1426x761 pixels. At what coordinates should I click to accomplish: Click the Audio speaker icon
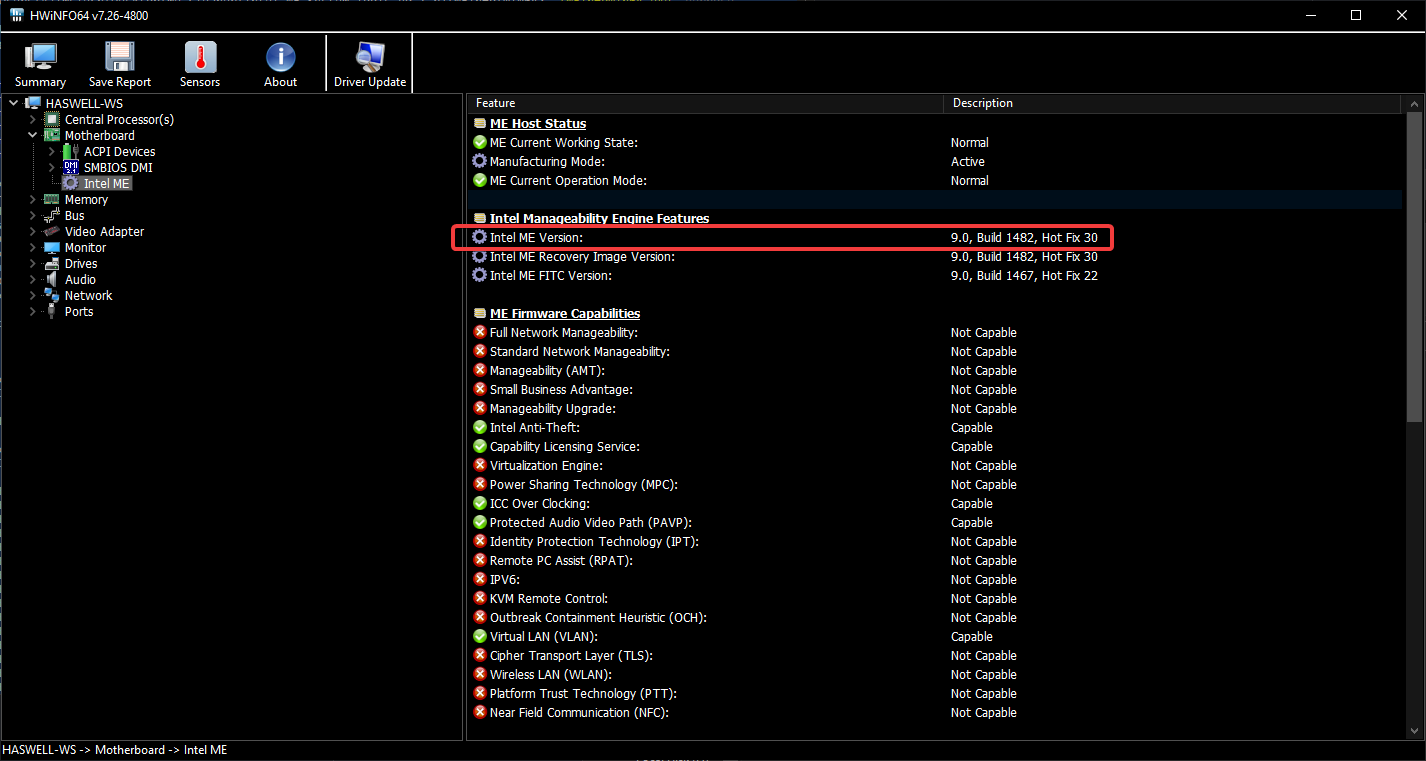[52, 279]
